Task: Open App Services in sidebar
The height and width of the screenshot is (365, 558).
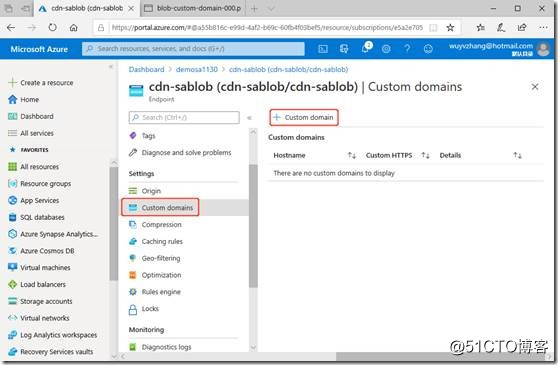Action: pyautogui.click(x=33, y=200)
